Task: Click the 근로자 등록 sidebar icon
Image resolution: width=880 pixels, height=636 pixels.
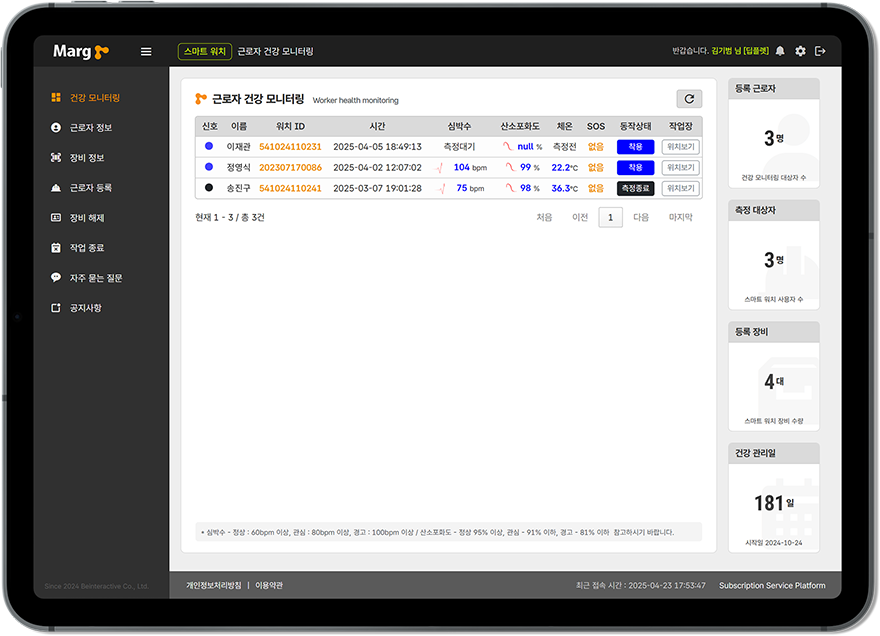Action: [56, 187]
